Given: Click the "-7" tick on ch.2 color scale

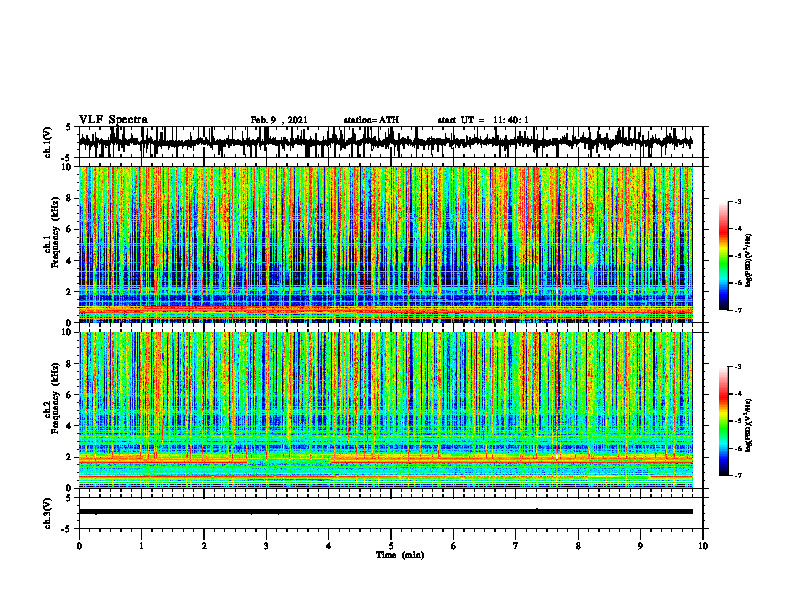Looking at the screenshot, I should [738, 475].
